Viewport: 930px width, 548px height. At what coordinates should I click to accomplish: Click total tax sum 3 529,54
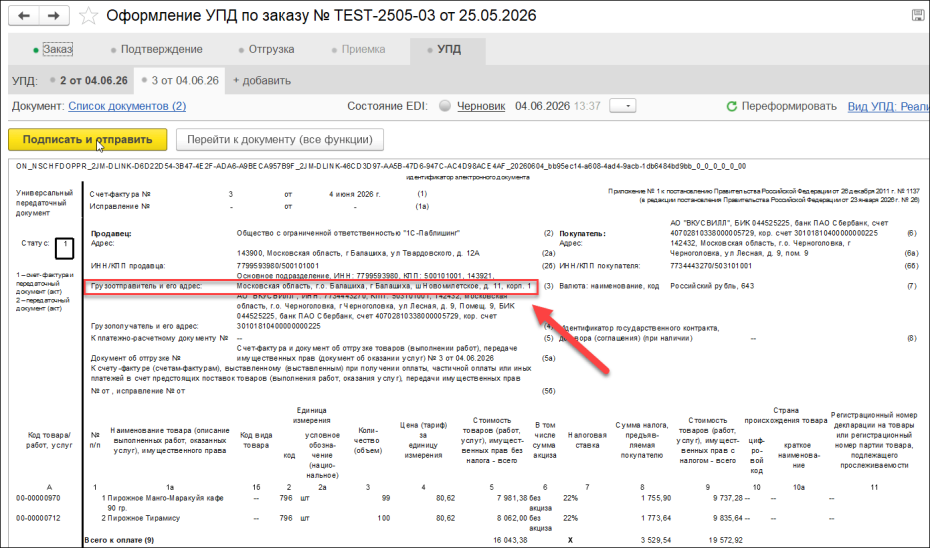click(656, 540)
